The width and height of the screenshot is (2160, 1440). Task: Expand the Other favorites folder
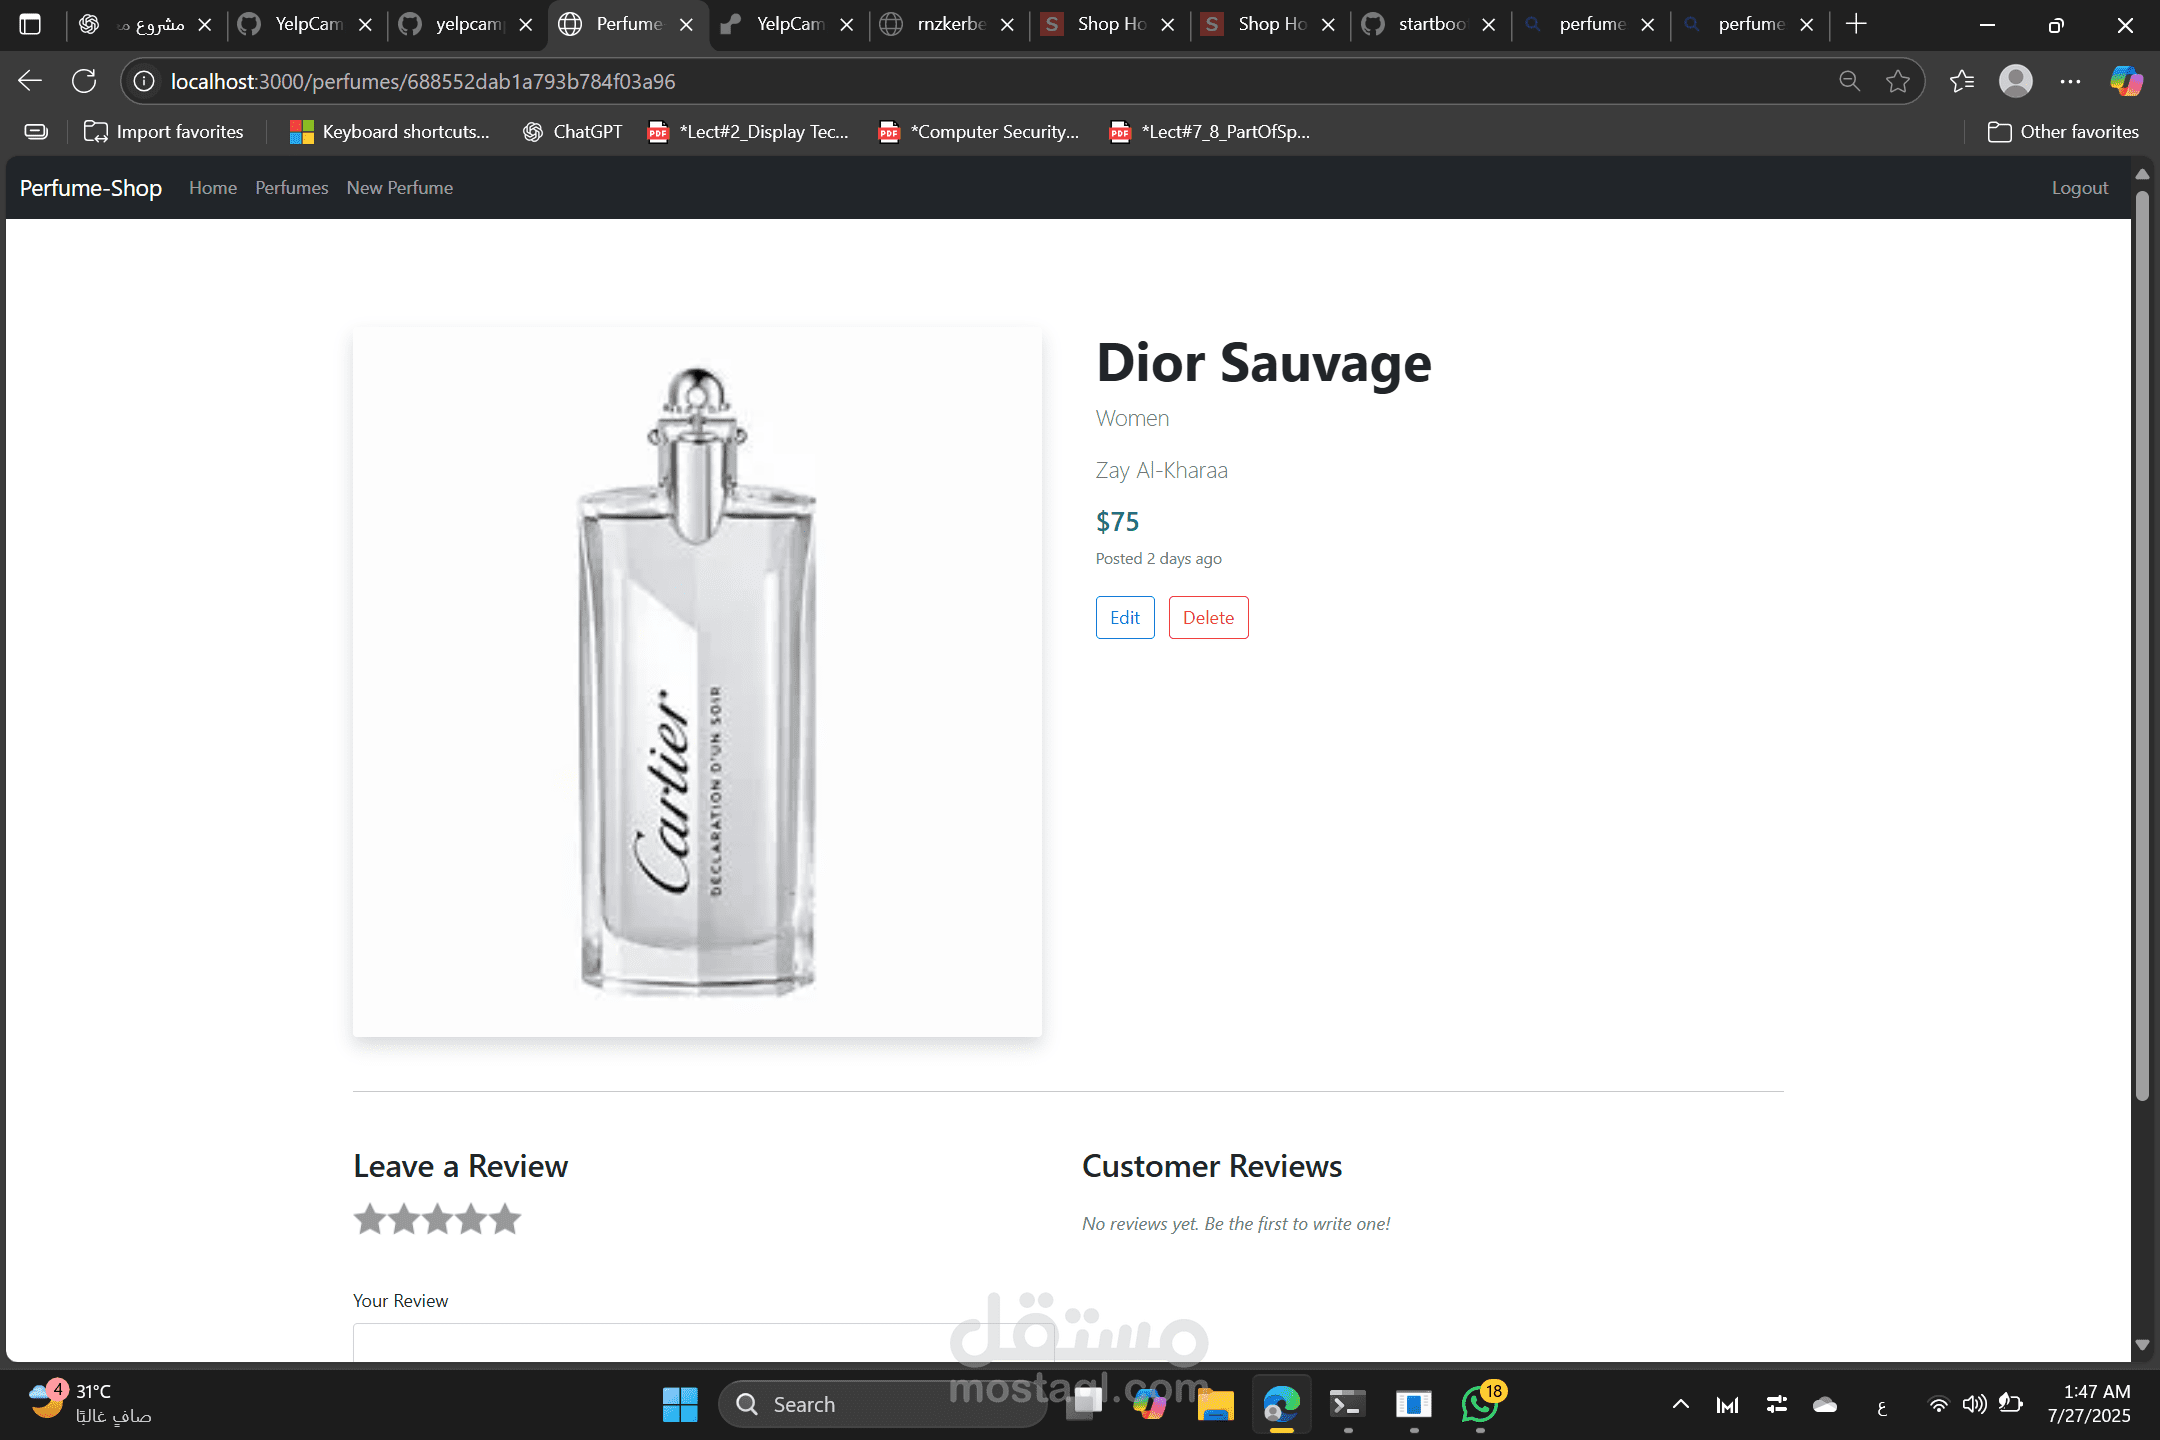pyautogui.click(x=2063, y=132)
